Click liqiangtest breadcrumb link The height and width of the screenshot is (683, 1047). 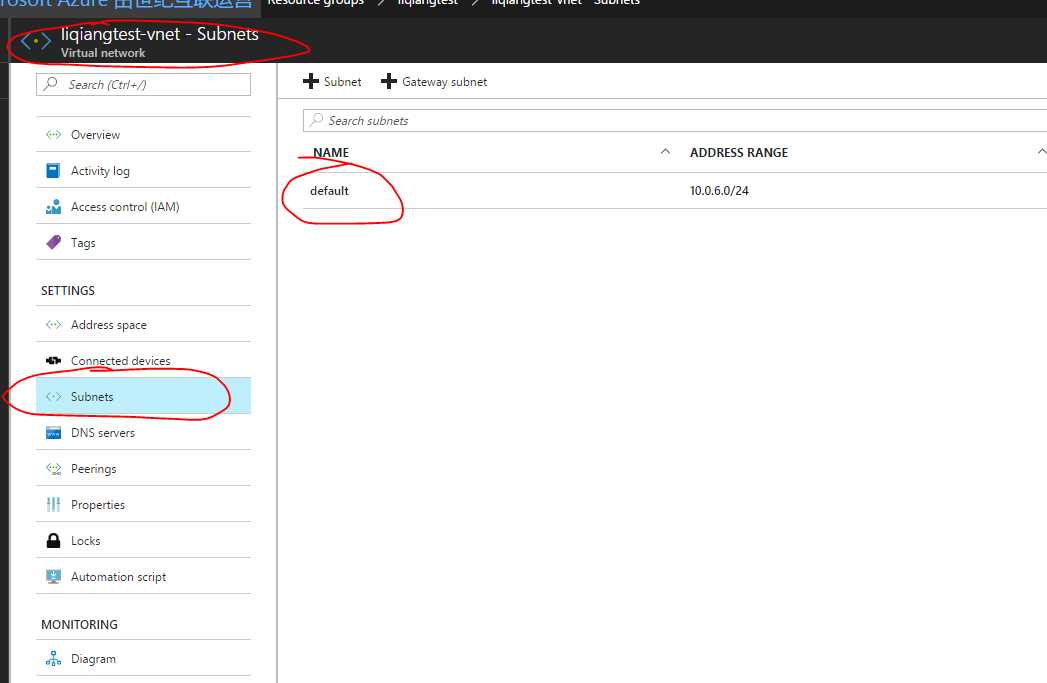tap(427, 3)
